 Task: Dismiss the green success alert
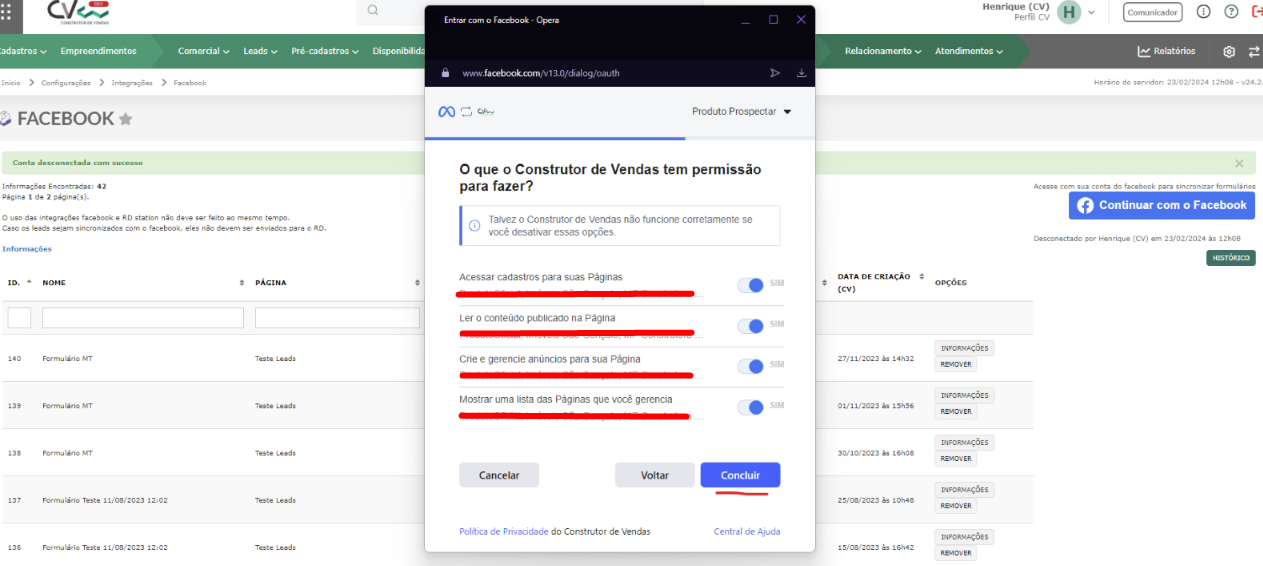click(1239, 163)
